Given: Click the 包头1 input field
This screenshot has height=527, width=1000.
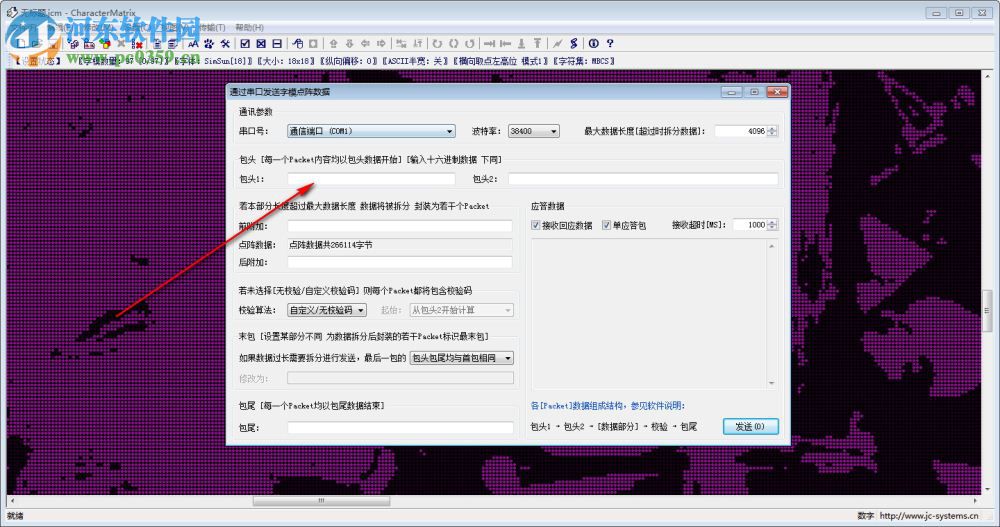Looking at the screenshot, I should [x=371, y=179].
